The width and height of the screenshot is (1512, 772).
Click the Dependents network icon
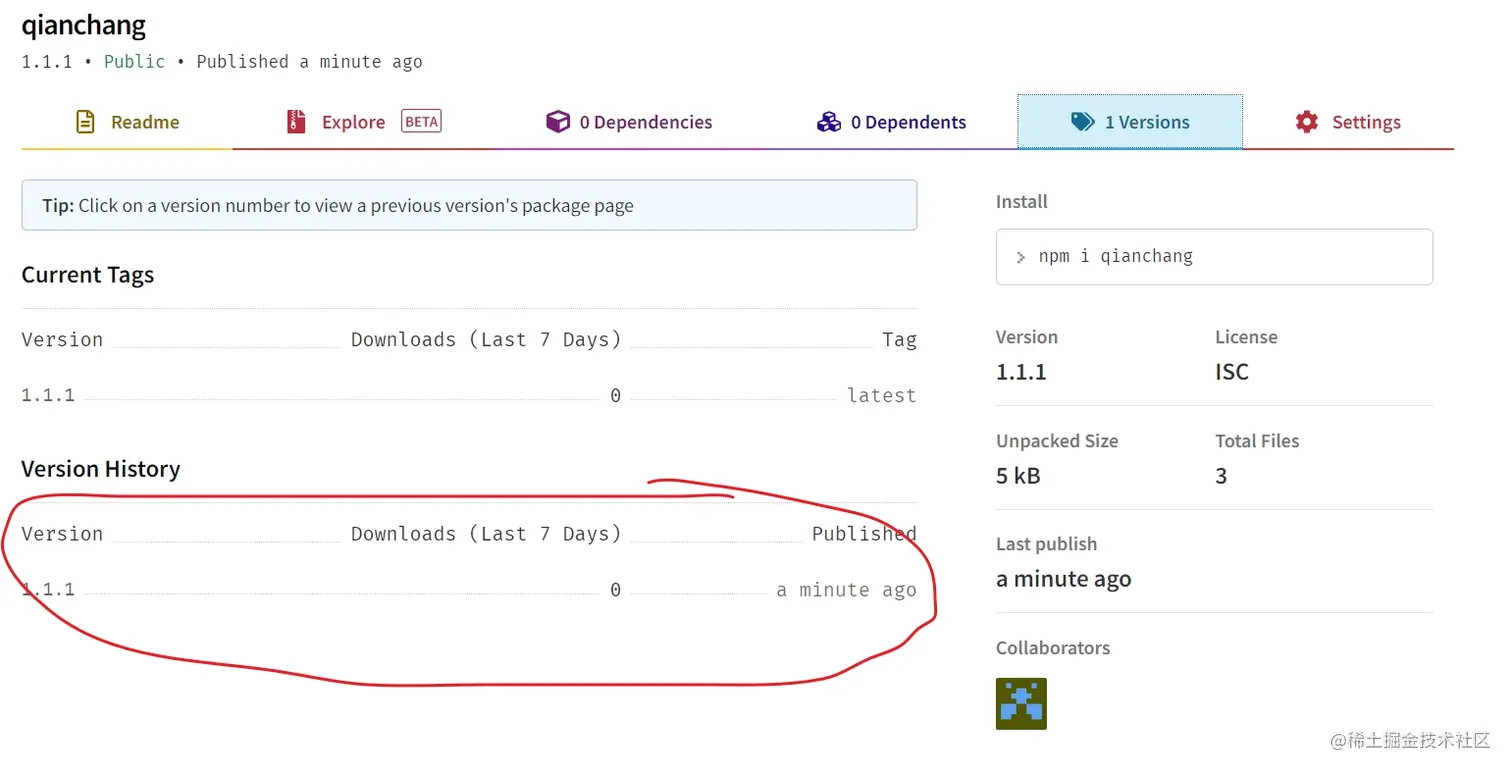pyautogui.click(x=829, y=121)
